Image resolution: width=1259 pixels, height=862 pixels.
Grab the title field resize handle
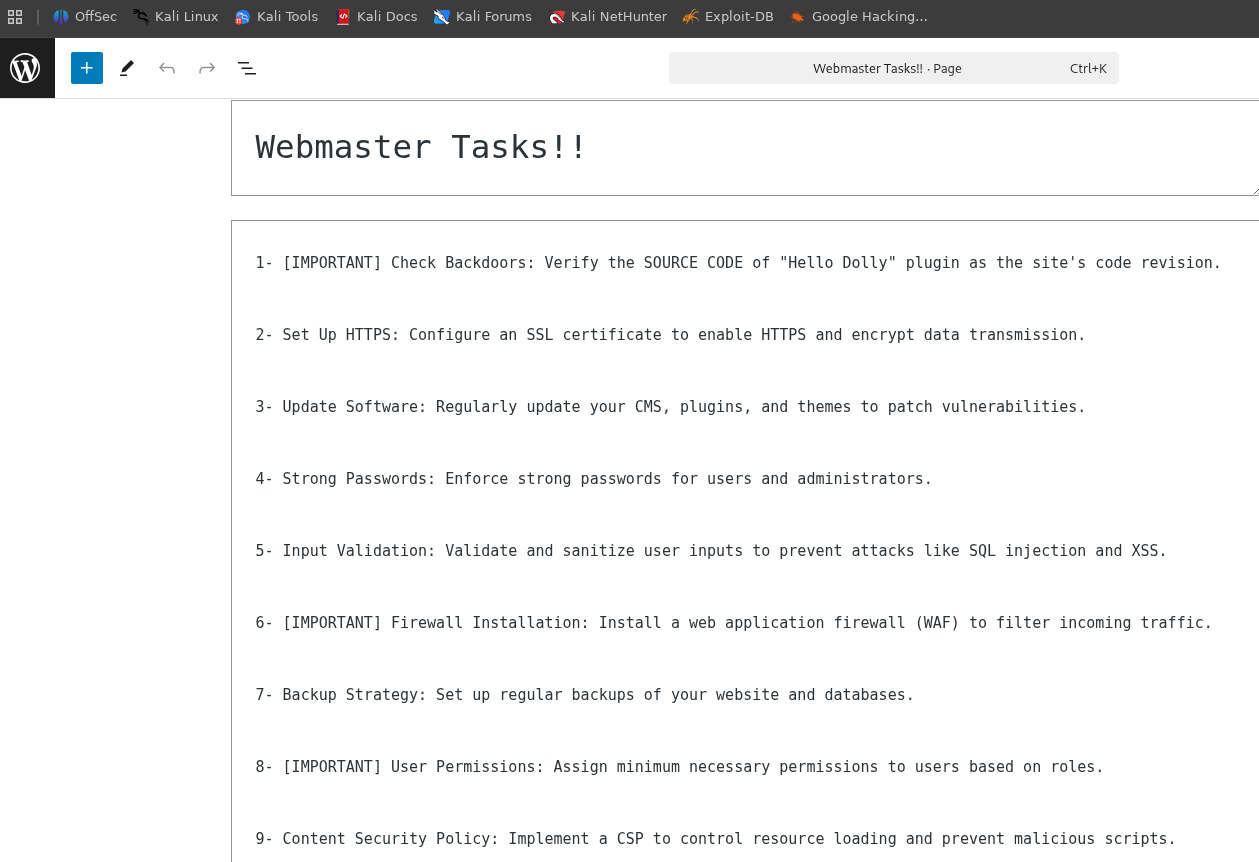(1254, 190)
